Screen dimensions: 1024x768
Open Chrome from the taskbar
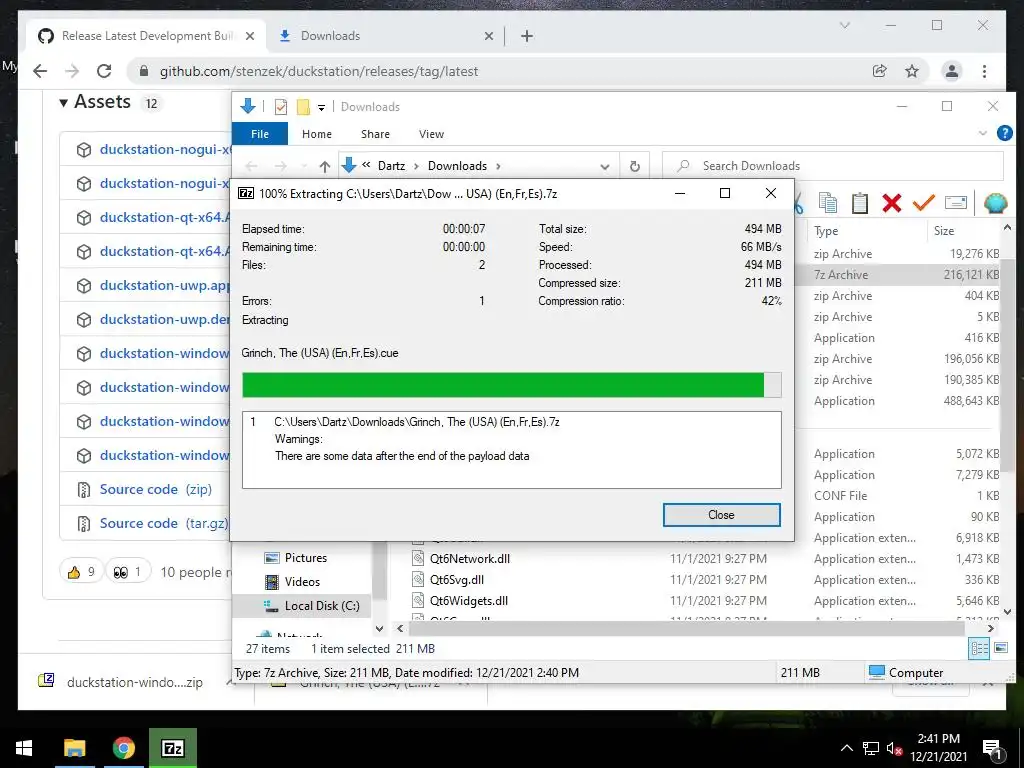pyautogui.click(x=123, y=748)
